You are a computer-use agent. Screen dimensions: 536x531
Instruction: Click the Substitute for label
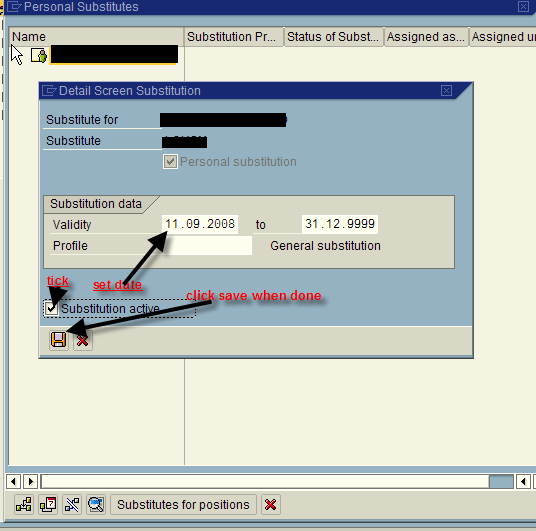[82, 120]
